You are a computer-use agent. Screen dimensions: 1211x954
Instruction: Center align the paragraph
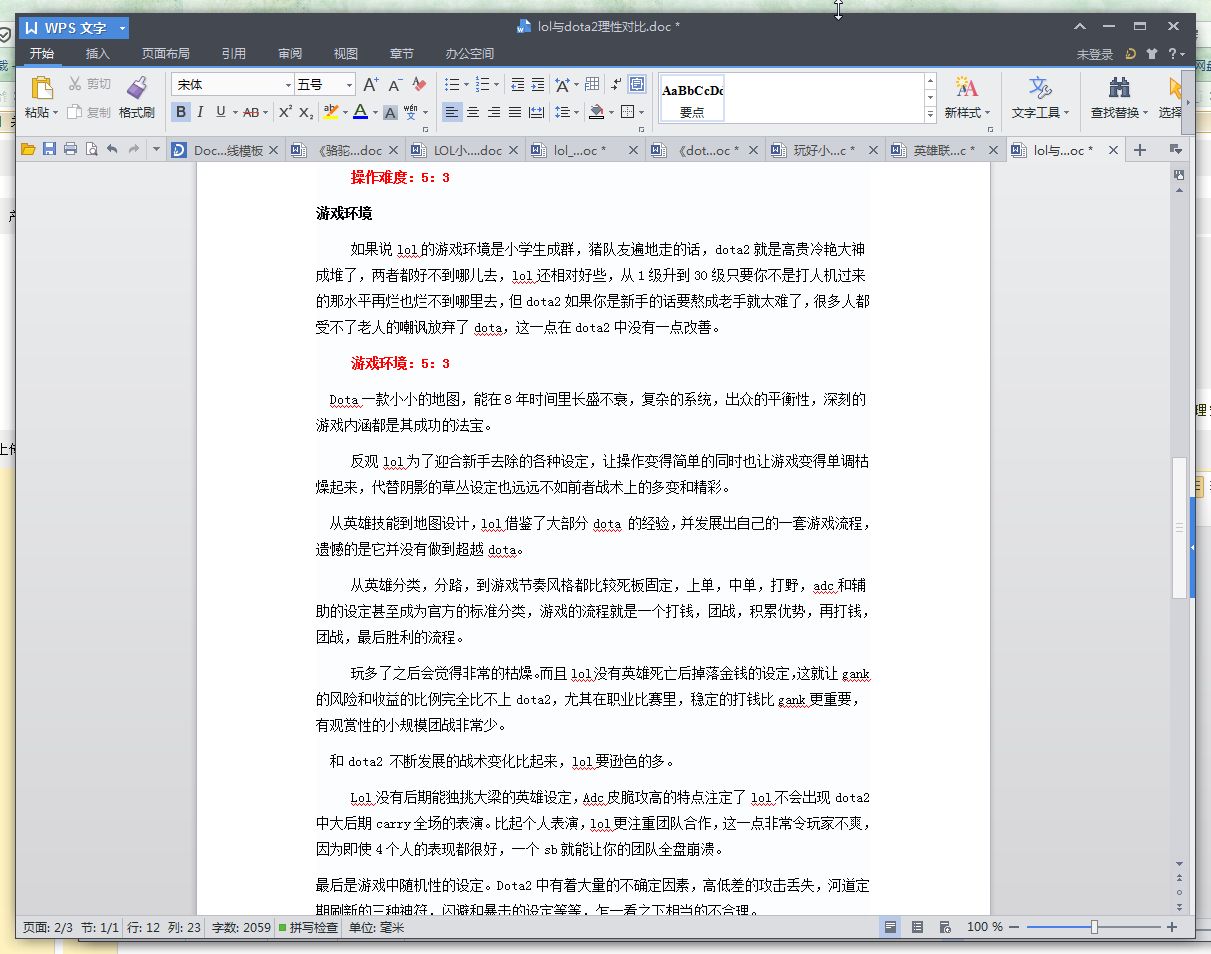point(473,112)
